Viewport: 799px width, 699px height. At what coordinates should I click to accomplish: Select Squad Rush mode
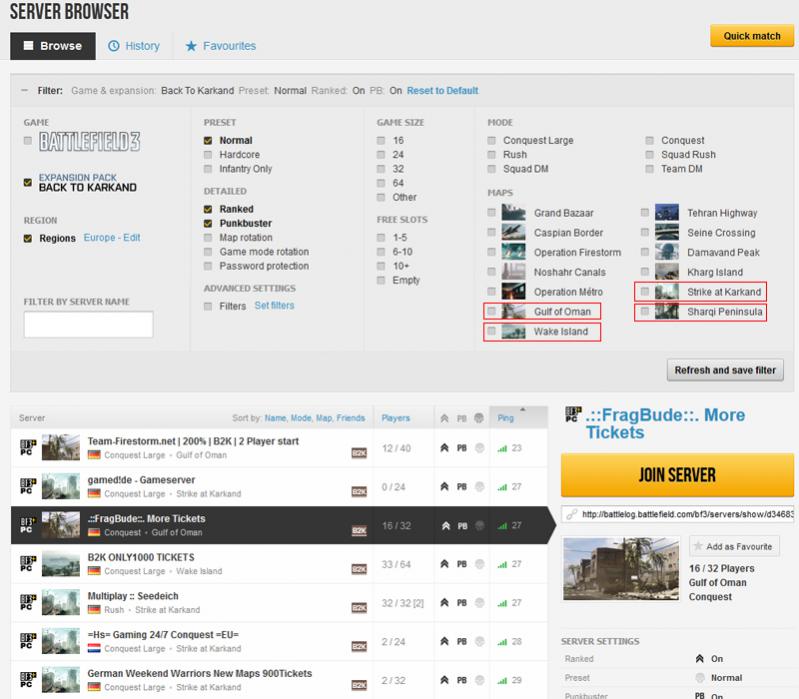point(649,154)
